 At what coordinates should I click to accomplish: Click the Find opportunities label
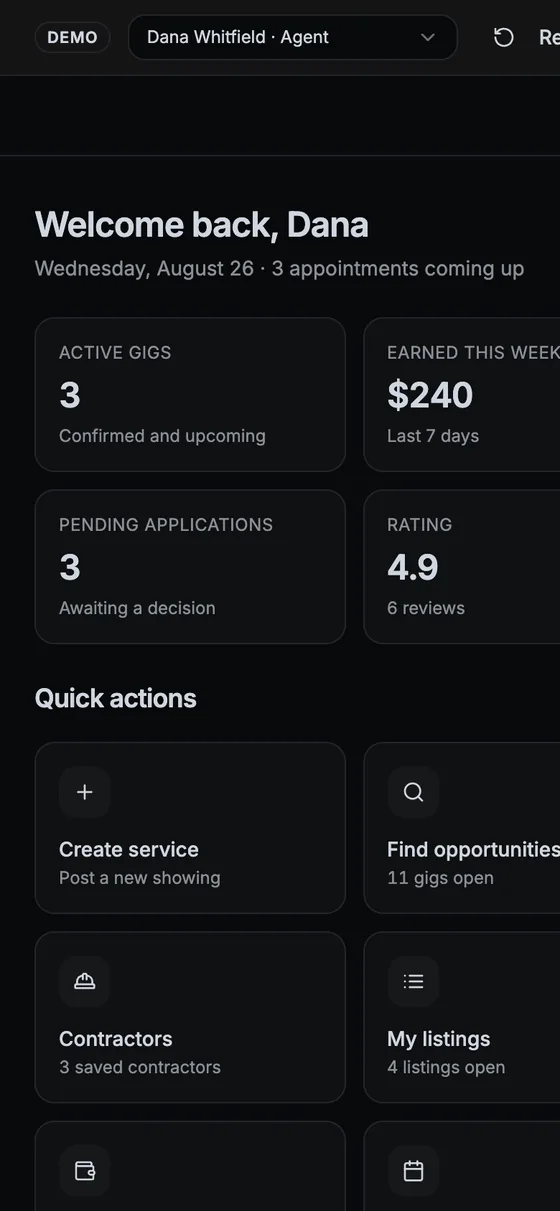pyautogui.click(x=473, y=849)
